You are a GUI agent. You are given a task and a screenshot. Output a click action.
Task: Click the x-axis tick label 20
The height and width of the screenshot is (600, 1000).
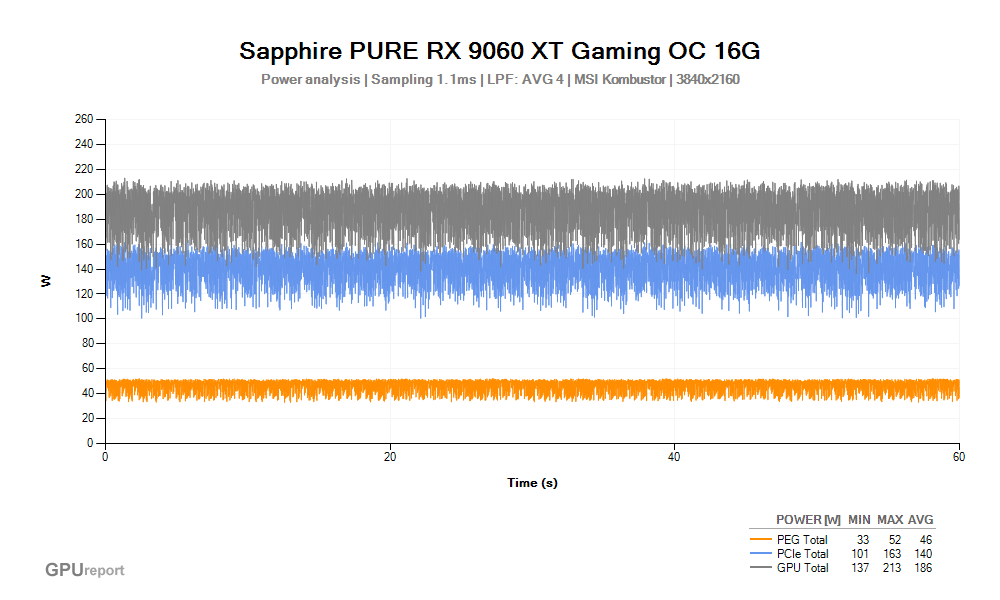pyautogui.click(x=390, y=457)
